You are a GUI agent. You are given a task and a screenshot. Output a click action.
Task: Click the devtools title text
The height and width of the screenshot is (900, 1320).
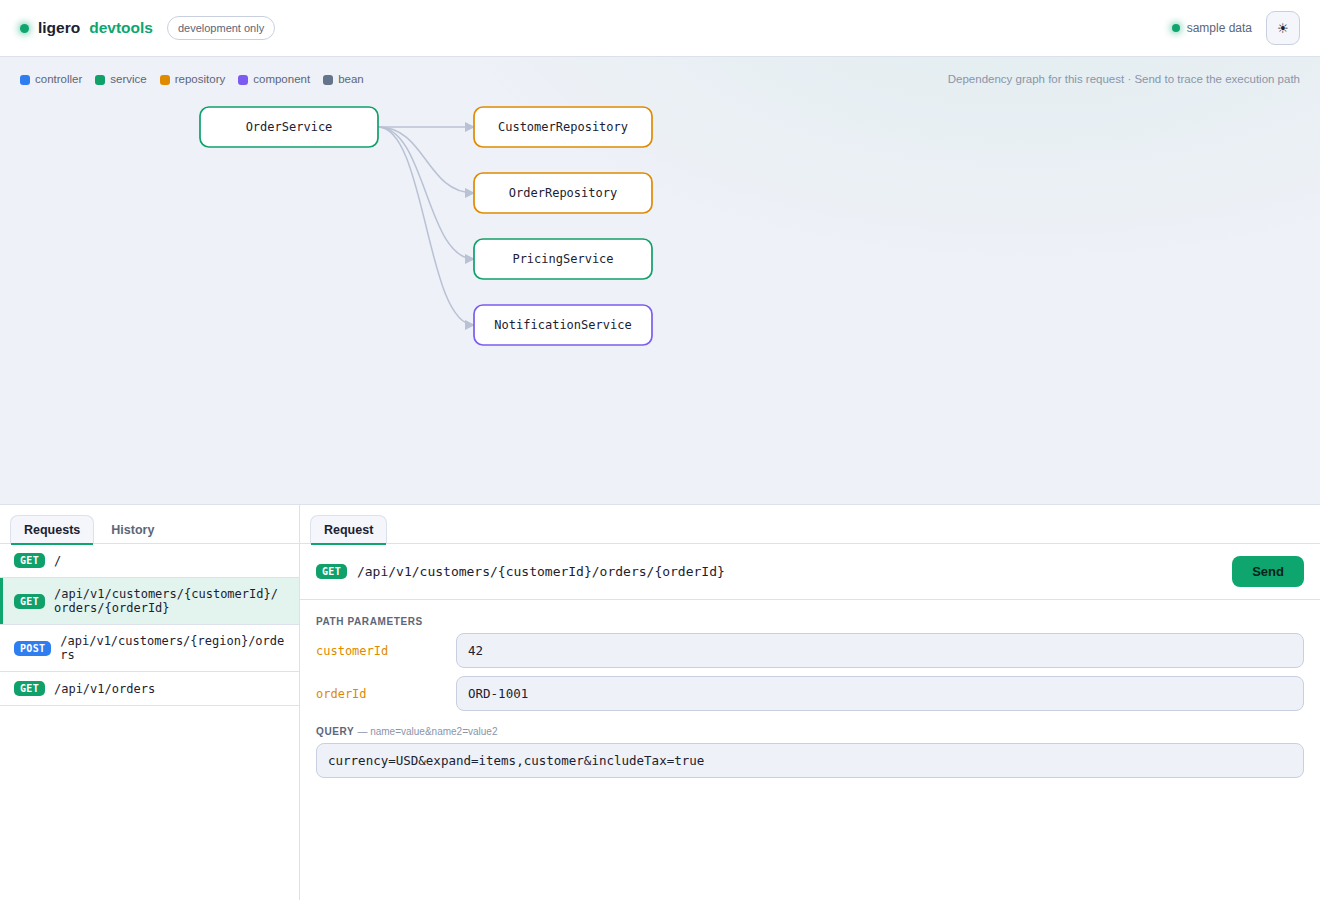coord(121,28)
